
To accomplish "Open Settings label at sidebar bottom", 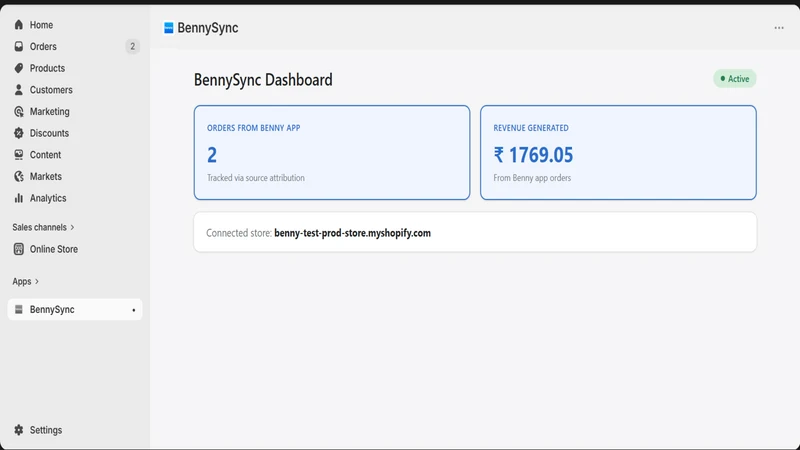I will pyautogui.click(x=46, y=430).
